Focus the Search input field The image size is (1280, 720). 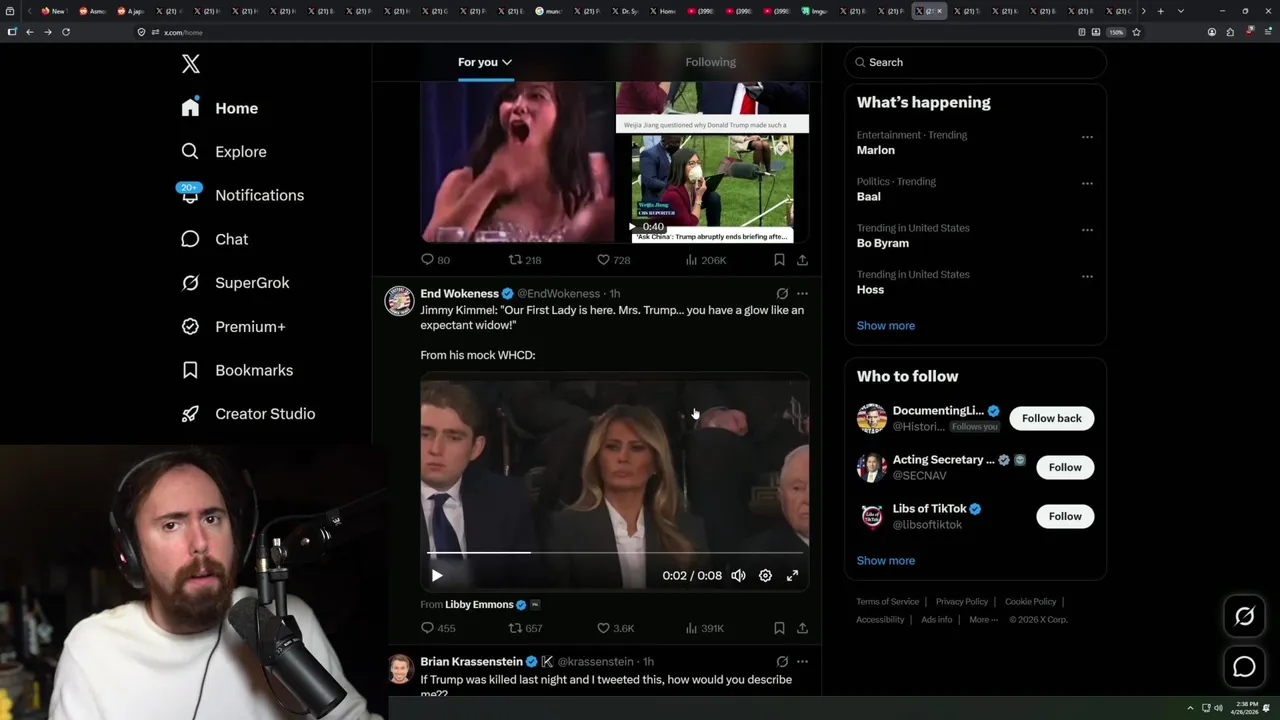click(x=975, y=62)
